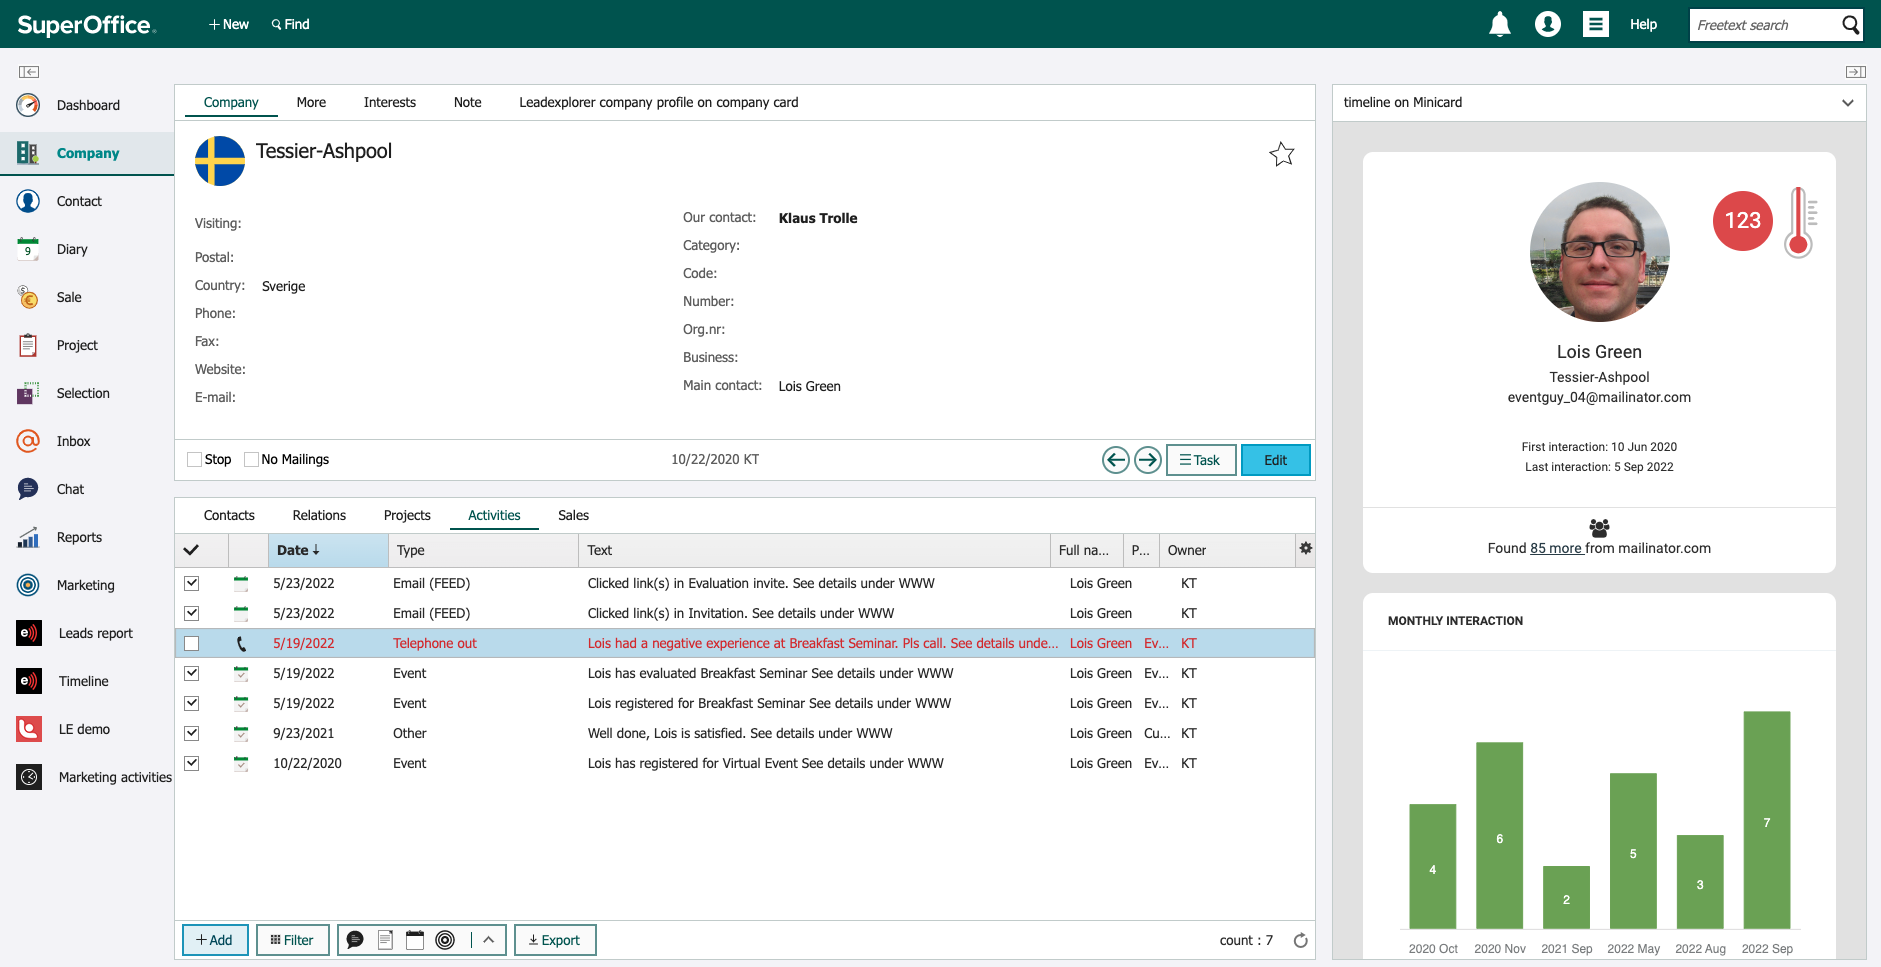Uncheck the Evaluation invite email row checkbox
The height and width of the screenshot is (967, 1881).
pyautogui.click(x=192, y=584)
